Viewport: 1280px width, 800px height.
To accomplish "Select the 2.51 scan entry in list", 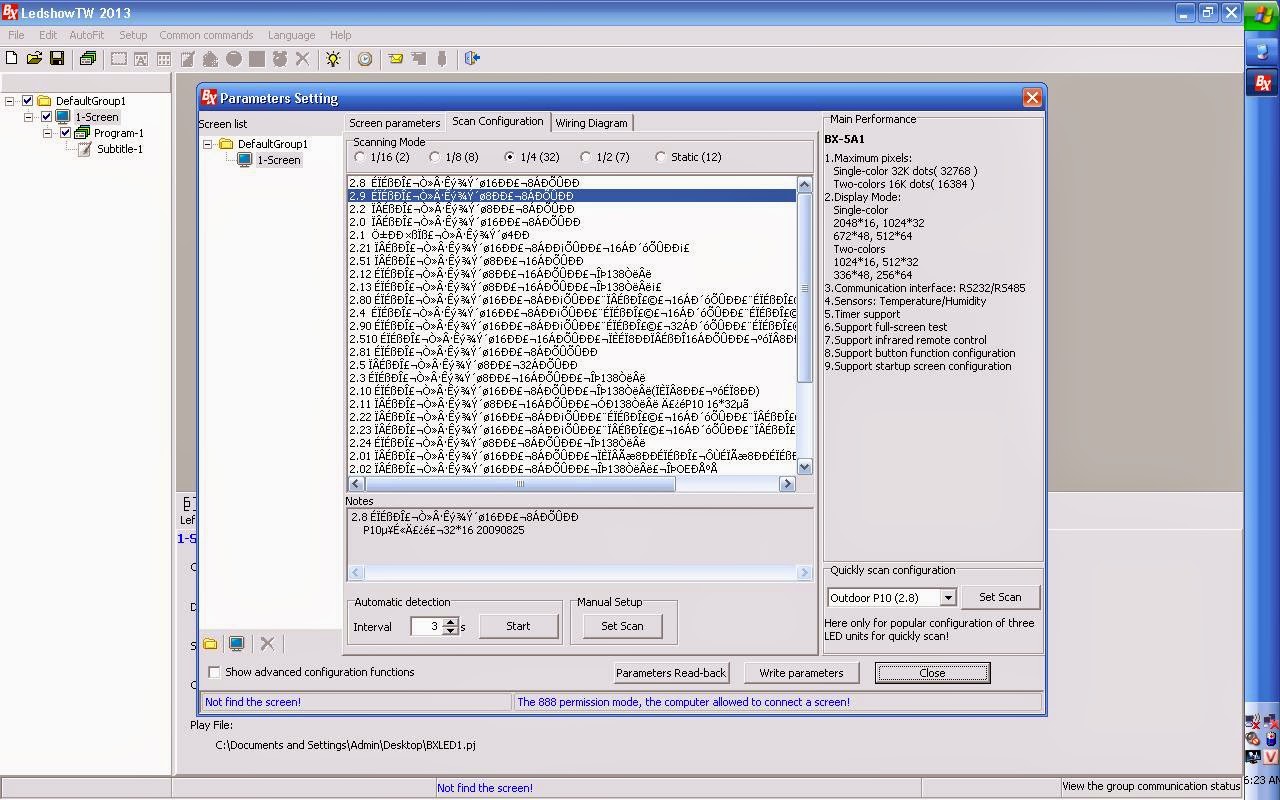I will tap(572, 261).
